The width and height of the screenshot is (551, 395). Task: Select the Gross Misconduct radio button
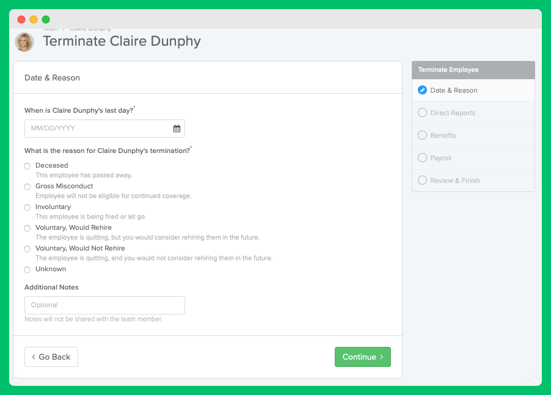(x=27, y=187)
